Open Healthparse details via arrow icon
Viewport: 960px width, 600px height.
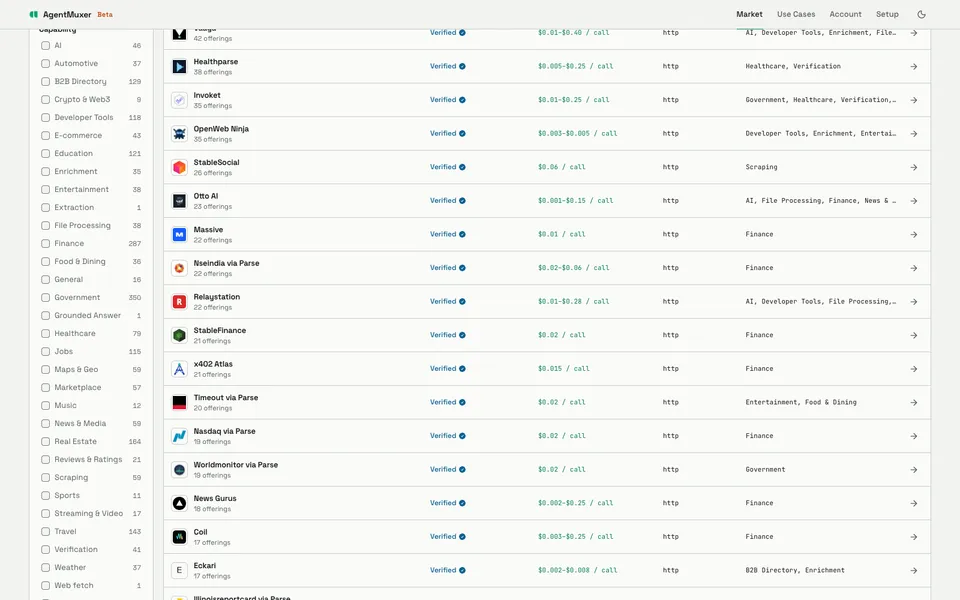pyautogui.click(x=913, y=66)
